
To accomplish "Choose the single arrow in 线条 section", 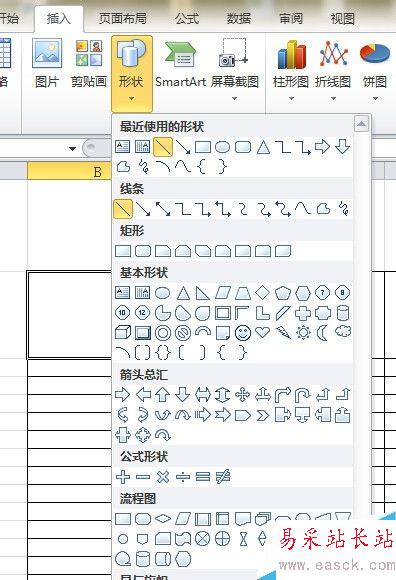I will tap(143, 209).
